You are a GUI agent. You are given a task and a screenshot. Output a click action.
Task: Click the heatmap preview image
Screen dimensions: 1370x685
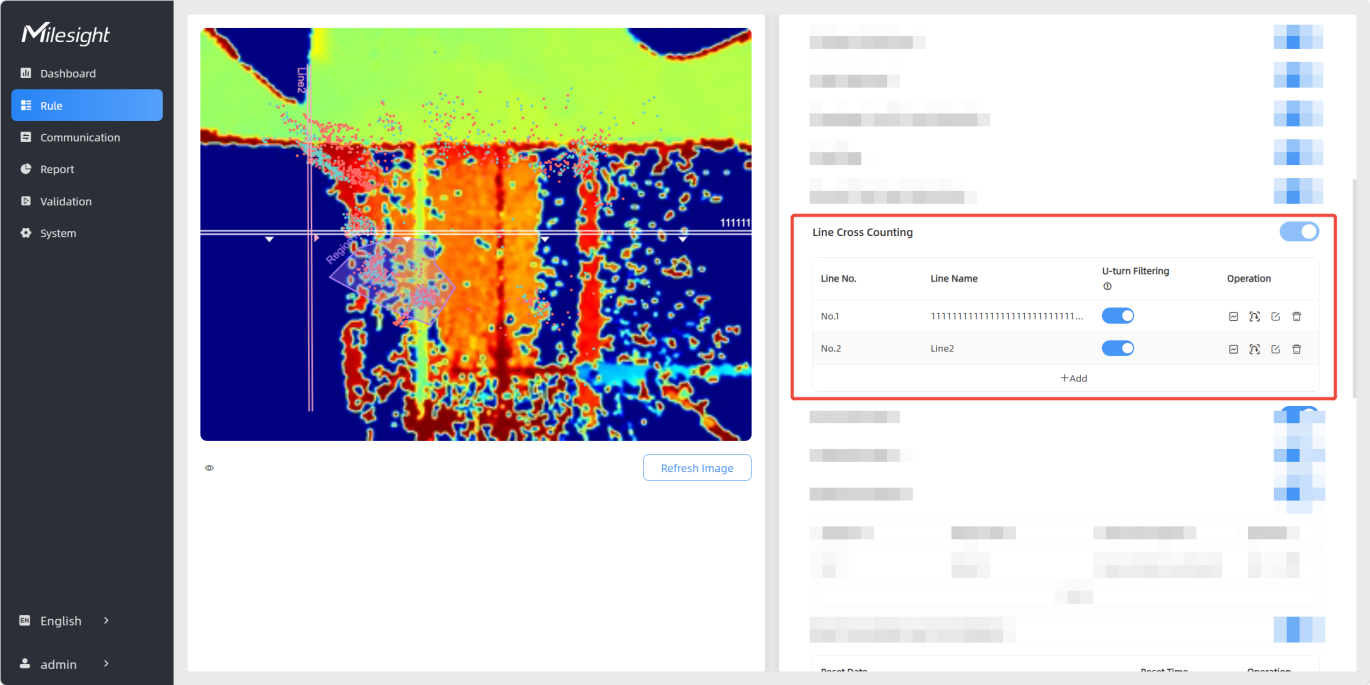coord(475,234)
